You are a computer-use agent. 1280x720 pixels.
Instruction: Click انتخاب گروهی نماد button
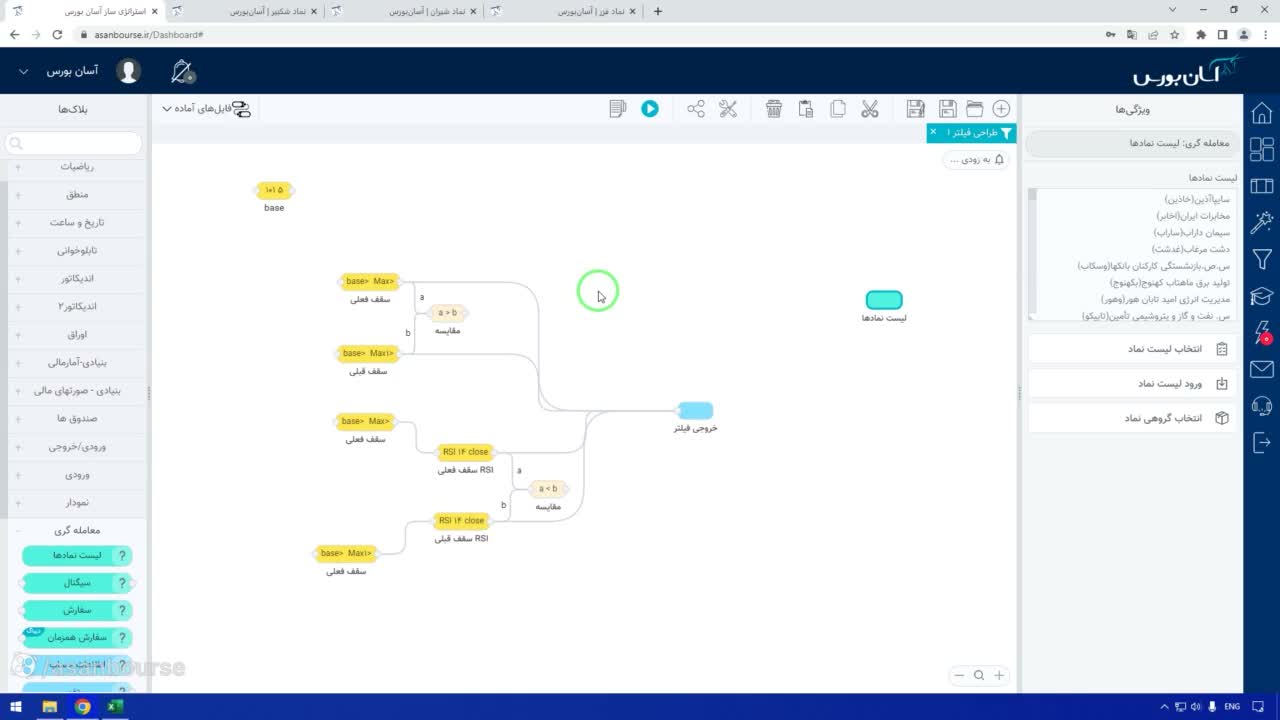coord(1132,418)
